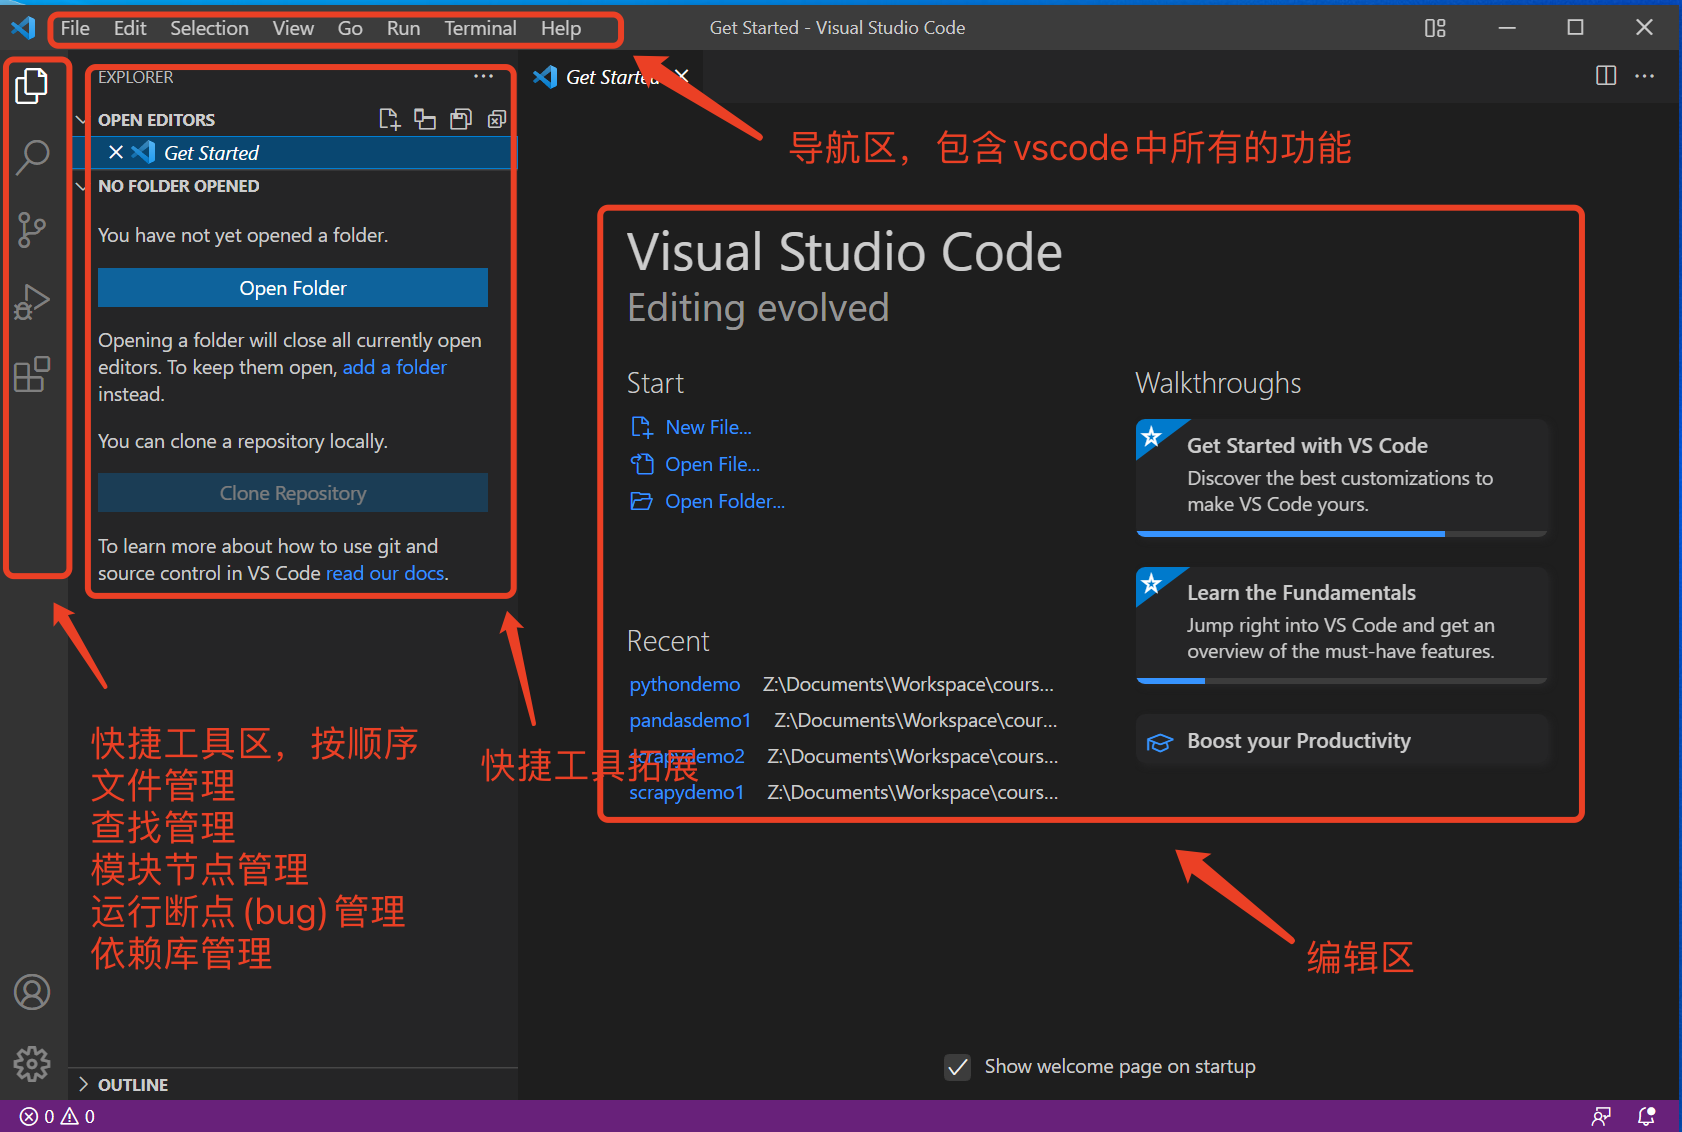Open the Extensions view
The height and width of the screenshot is (1132, 1682).
[x=32, y=374]
